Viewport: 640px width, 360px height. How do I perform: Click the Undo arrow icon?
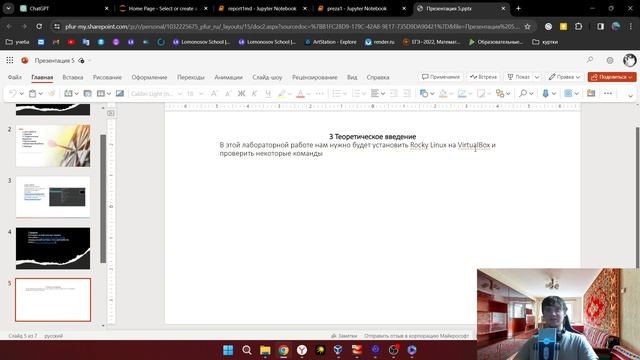point(13,93)
